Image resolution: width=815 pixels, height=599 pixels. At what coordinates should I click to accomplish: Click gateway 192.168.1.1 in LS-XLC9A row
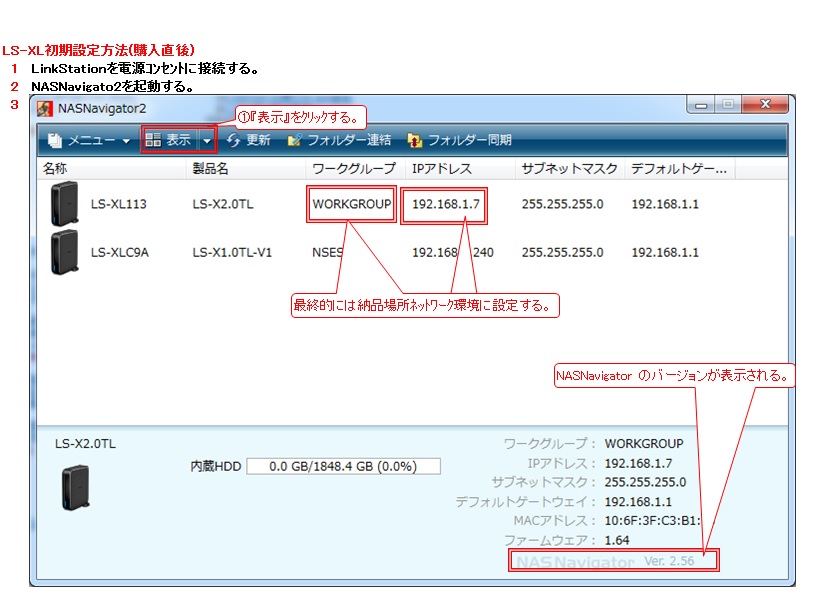click(x=665, y=253)
